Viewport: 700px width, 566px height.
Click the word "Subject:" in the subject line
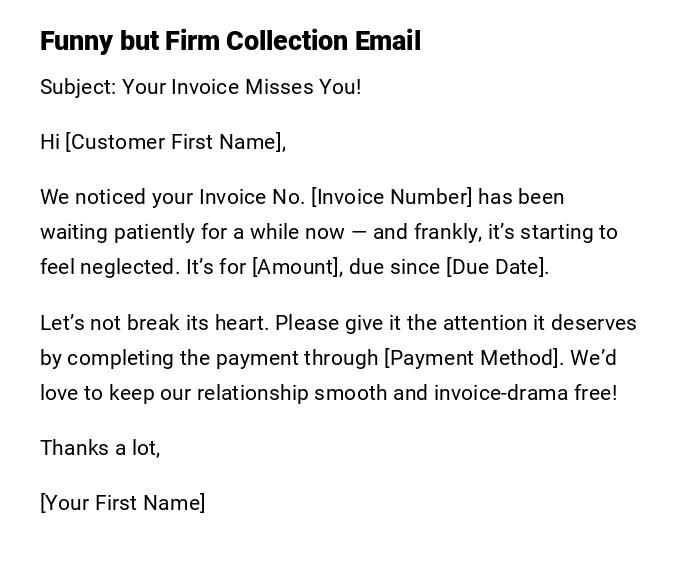click(x=78, y=87)
